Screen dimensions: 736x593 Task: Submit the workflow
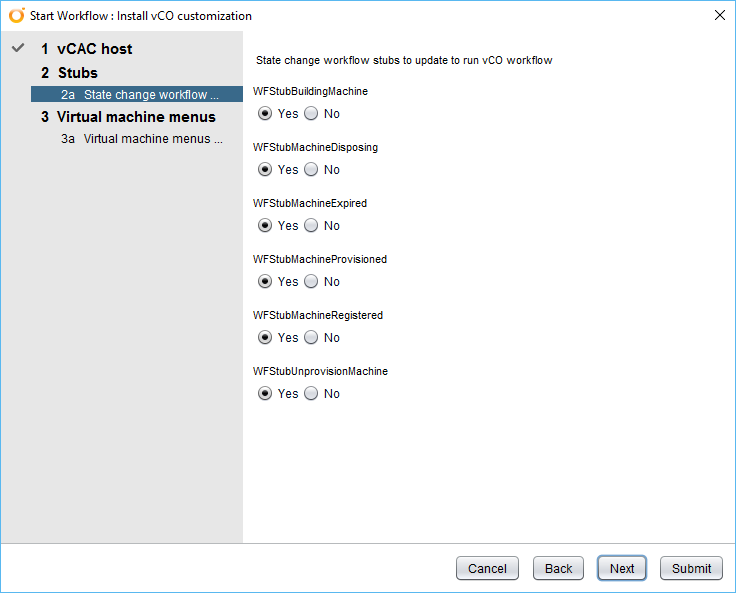tap(691, 568)
